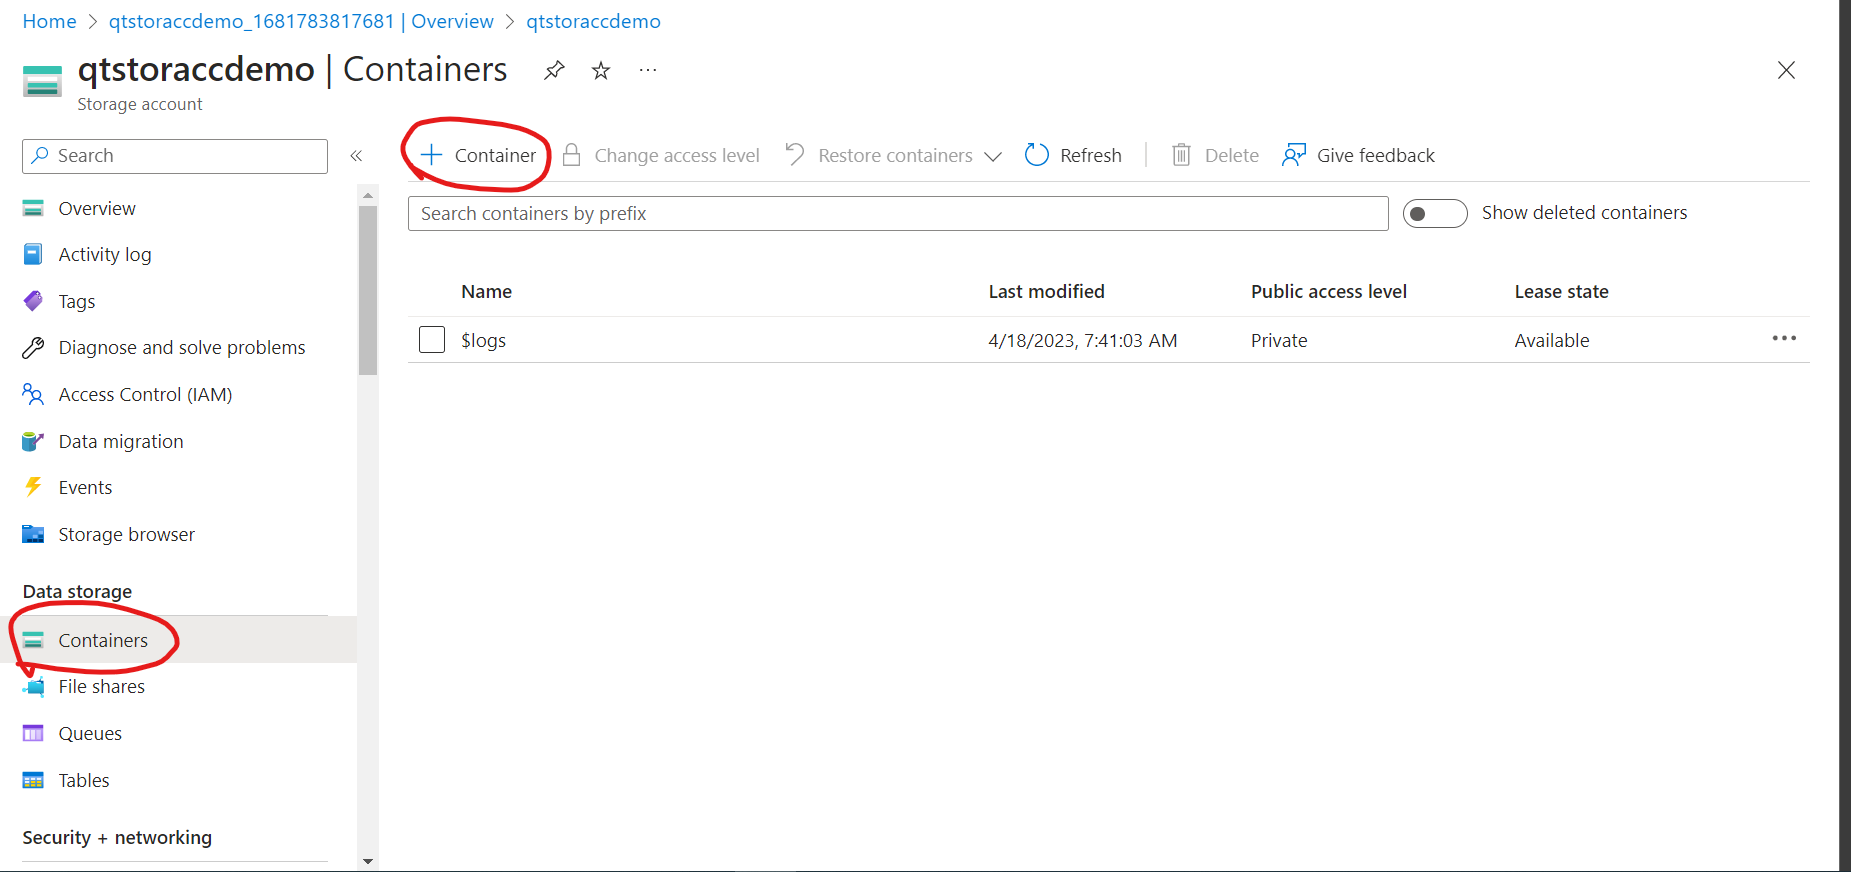Click the sidebar scroll down arrow
This screenshot has width=1851, height=872.
[x=368, y=861]
